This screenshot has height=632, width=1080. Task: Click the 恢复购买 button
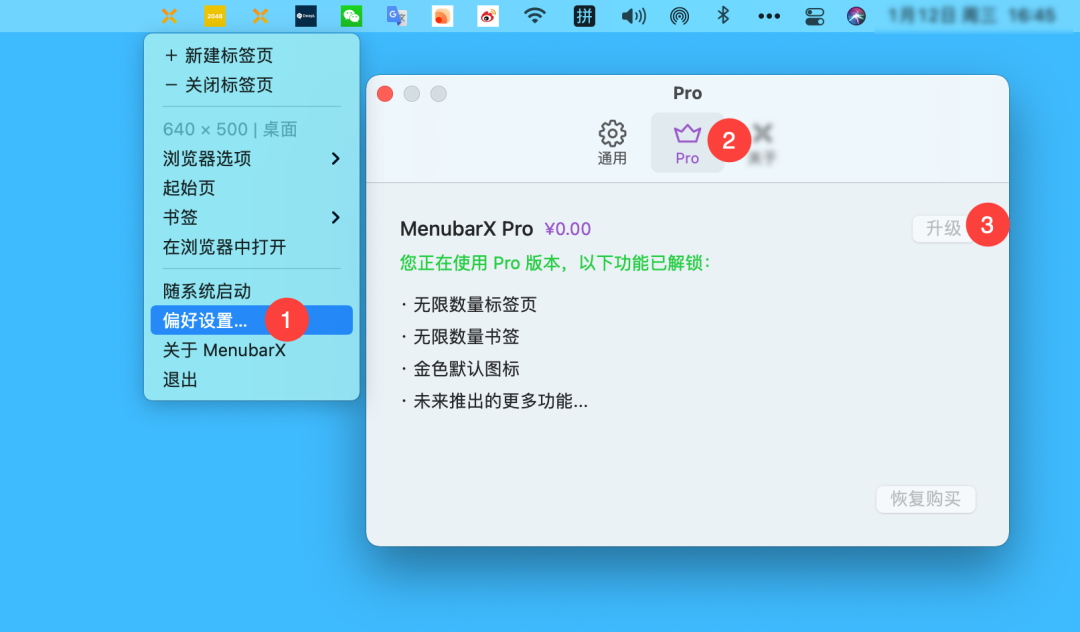925,499
